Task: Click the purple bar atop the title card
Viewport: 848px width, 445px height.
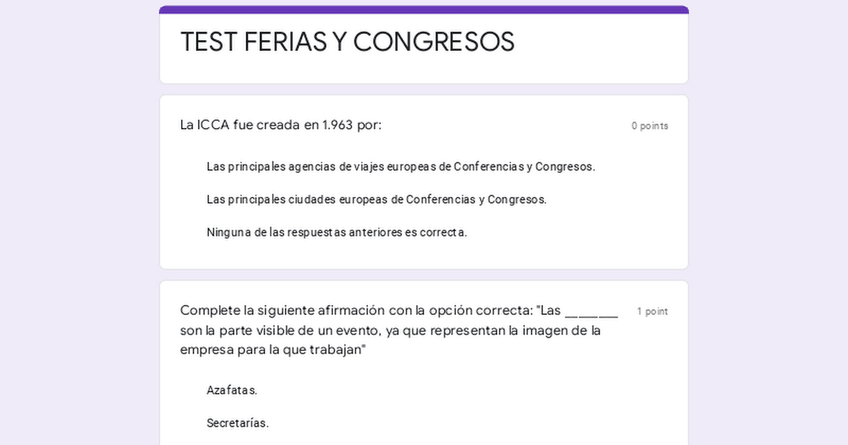Action: pyautogui.click(x=424, y=10)
